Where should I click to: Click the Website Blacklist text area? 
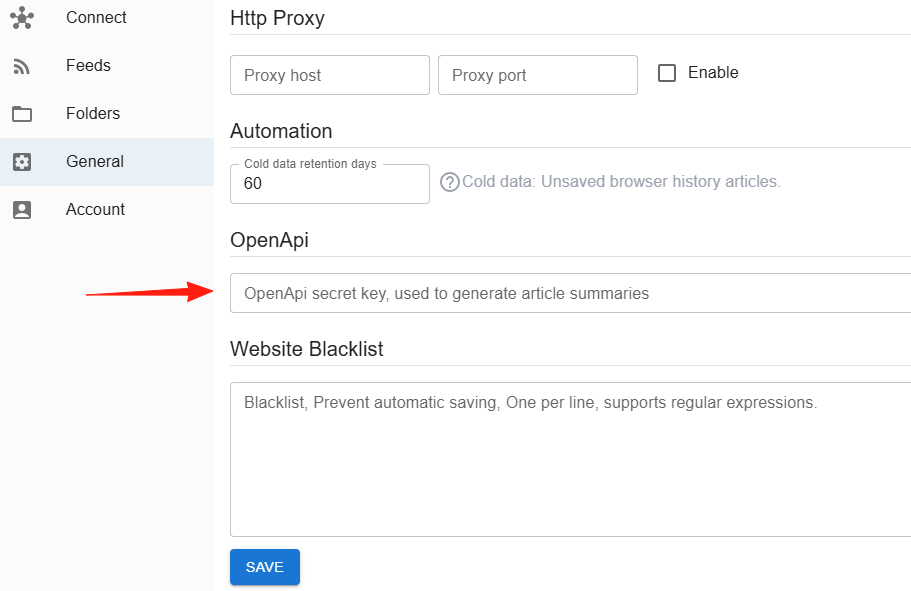pyautogui.click(x=571, y=459)
